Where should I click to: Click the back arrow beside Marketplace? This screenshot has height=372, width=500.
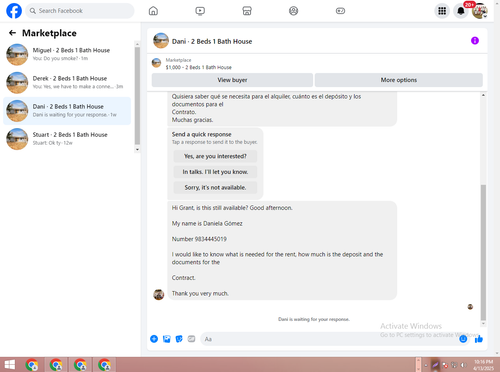tap(12, 33)
